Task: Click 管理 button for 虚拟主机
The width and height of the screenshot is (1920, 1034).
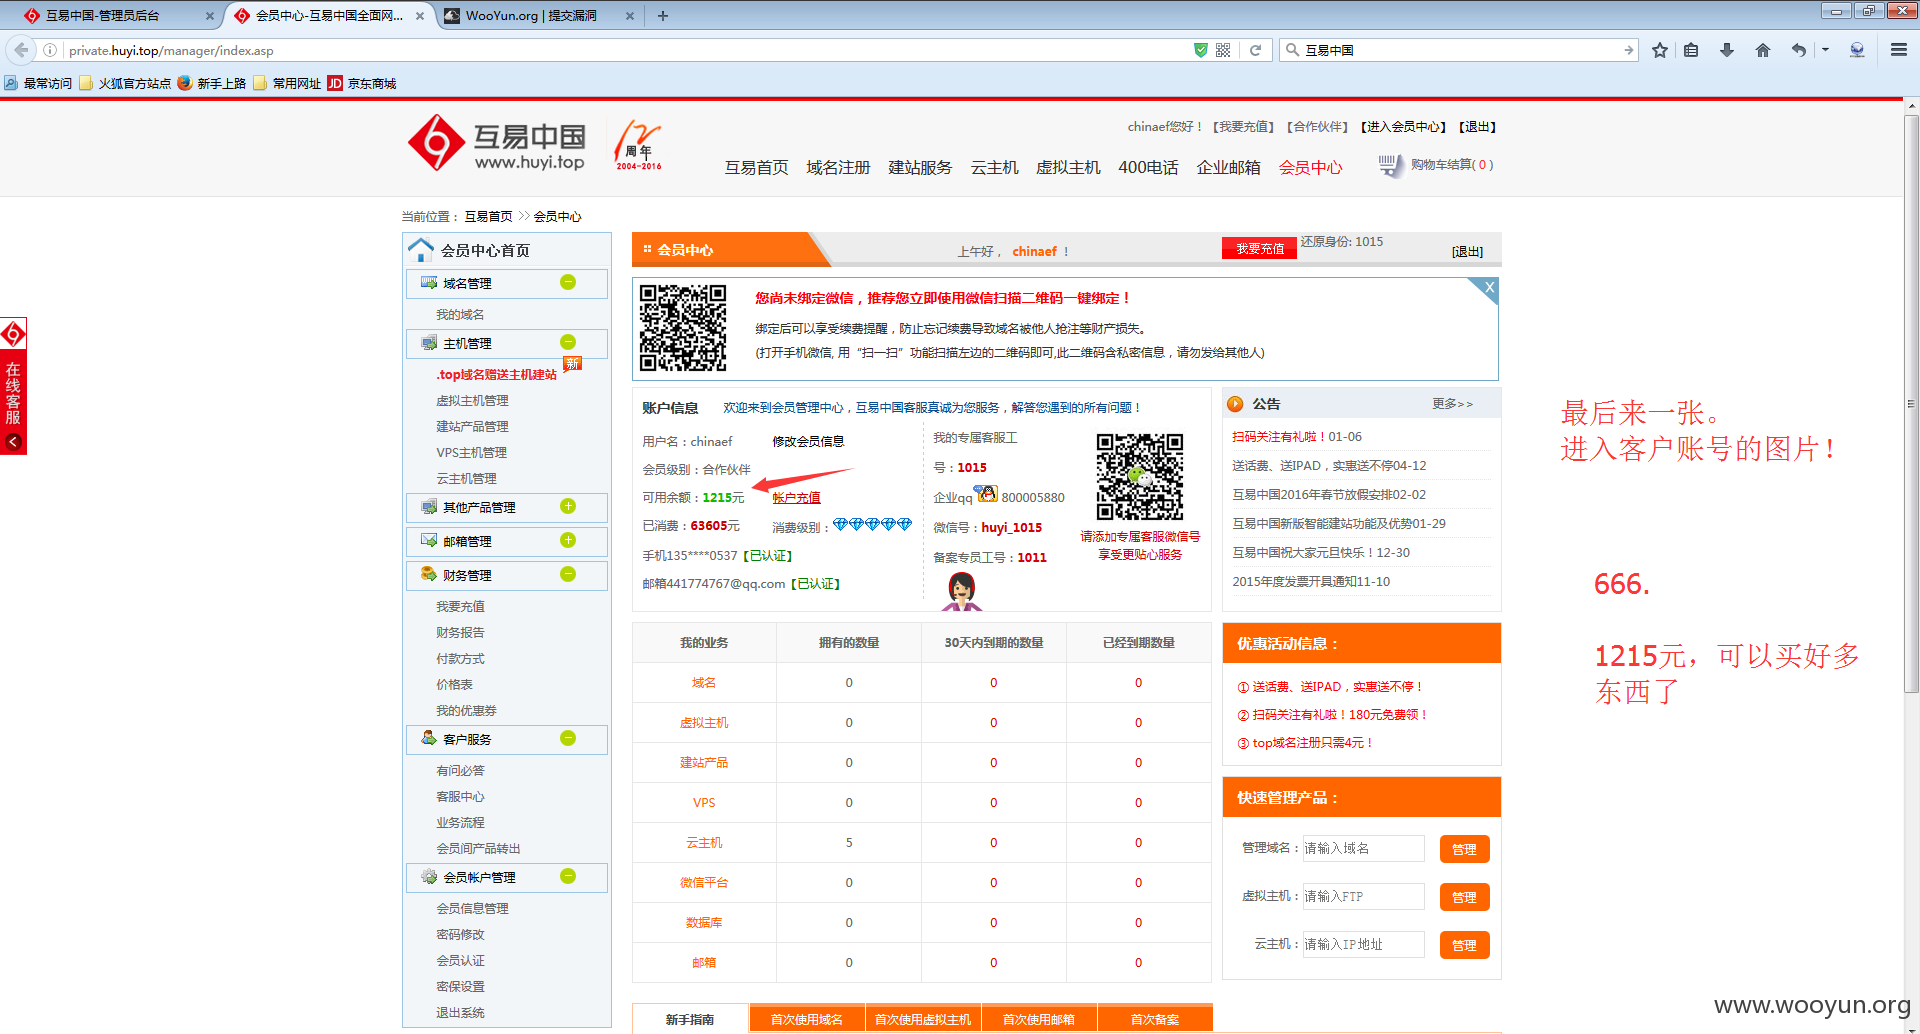Action: pos(1464,897)
